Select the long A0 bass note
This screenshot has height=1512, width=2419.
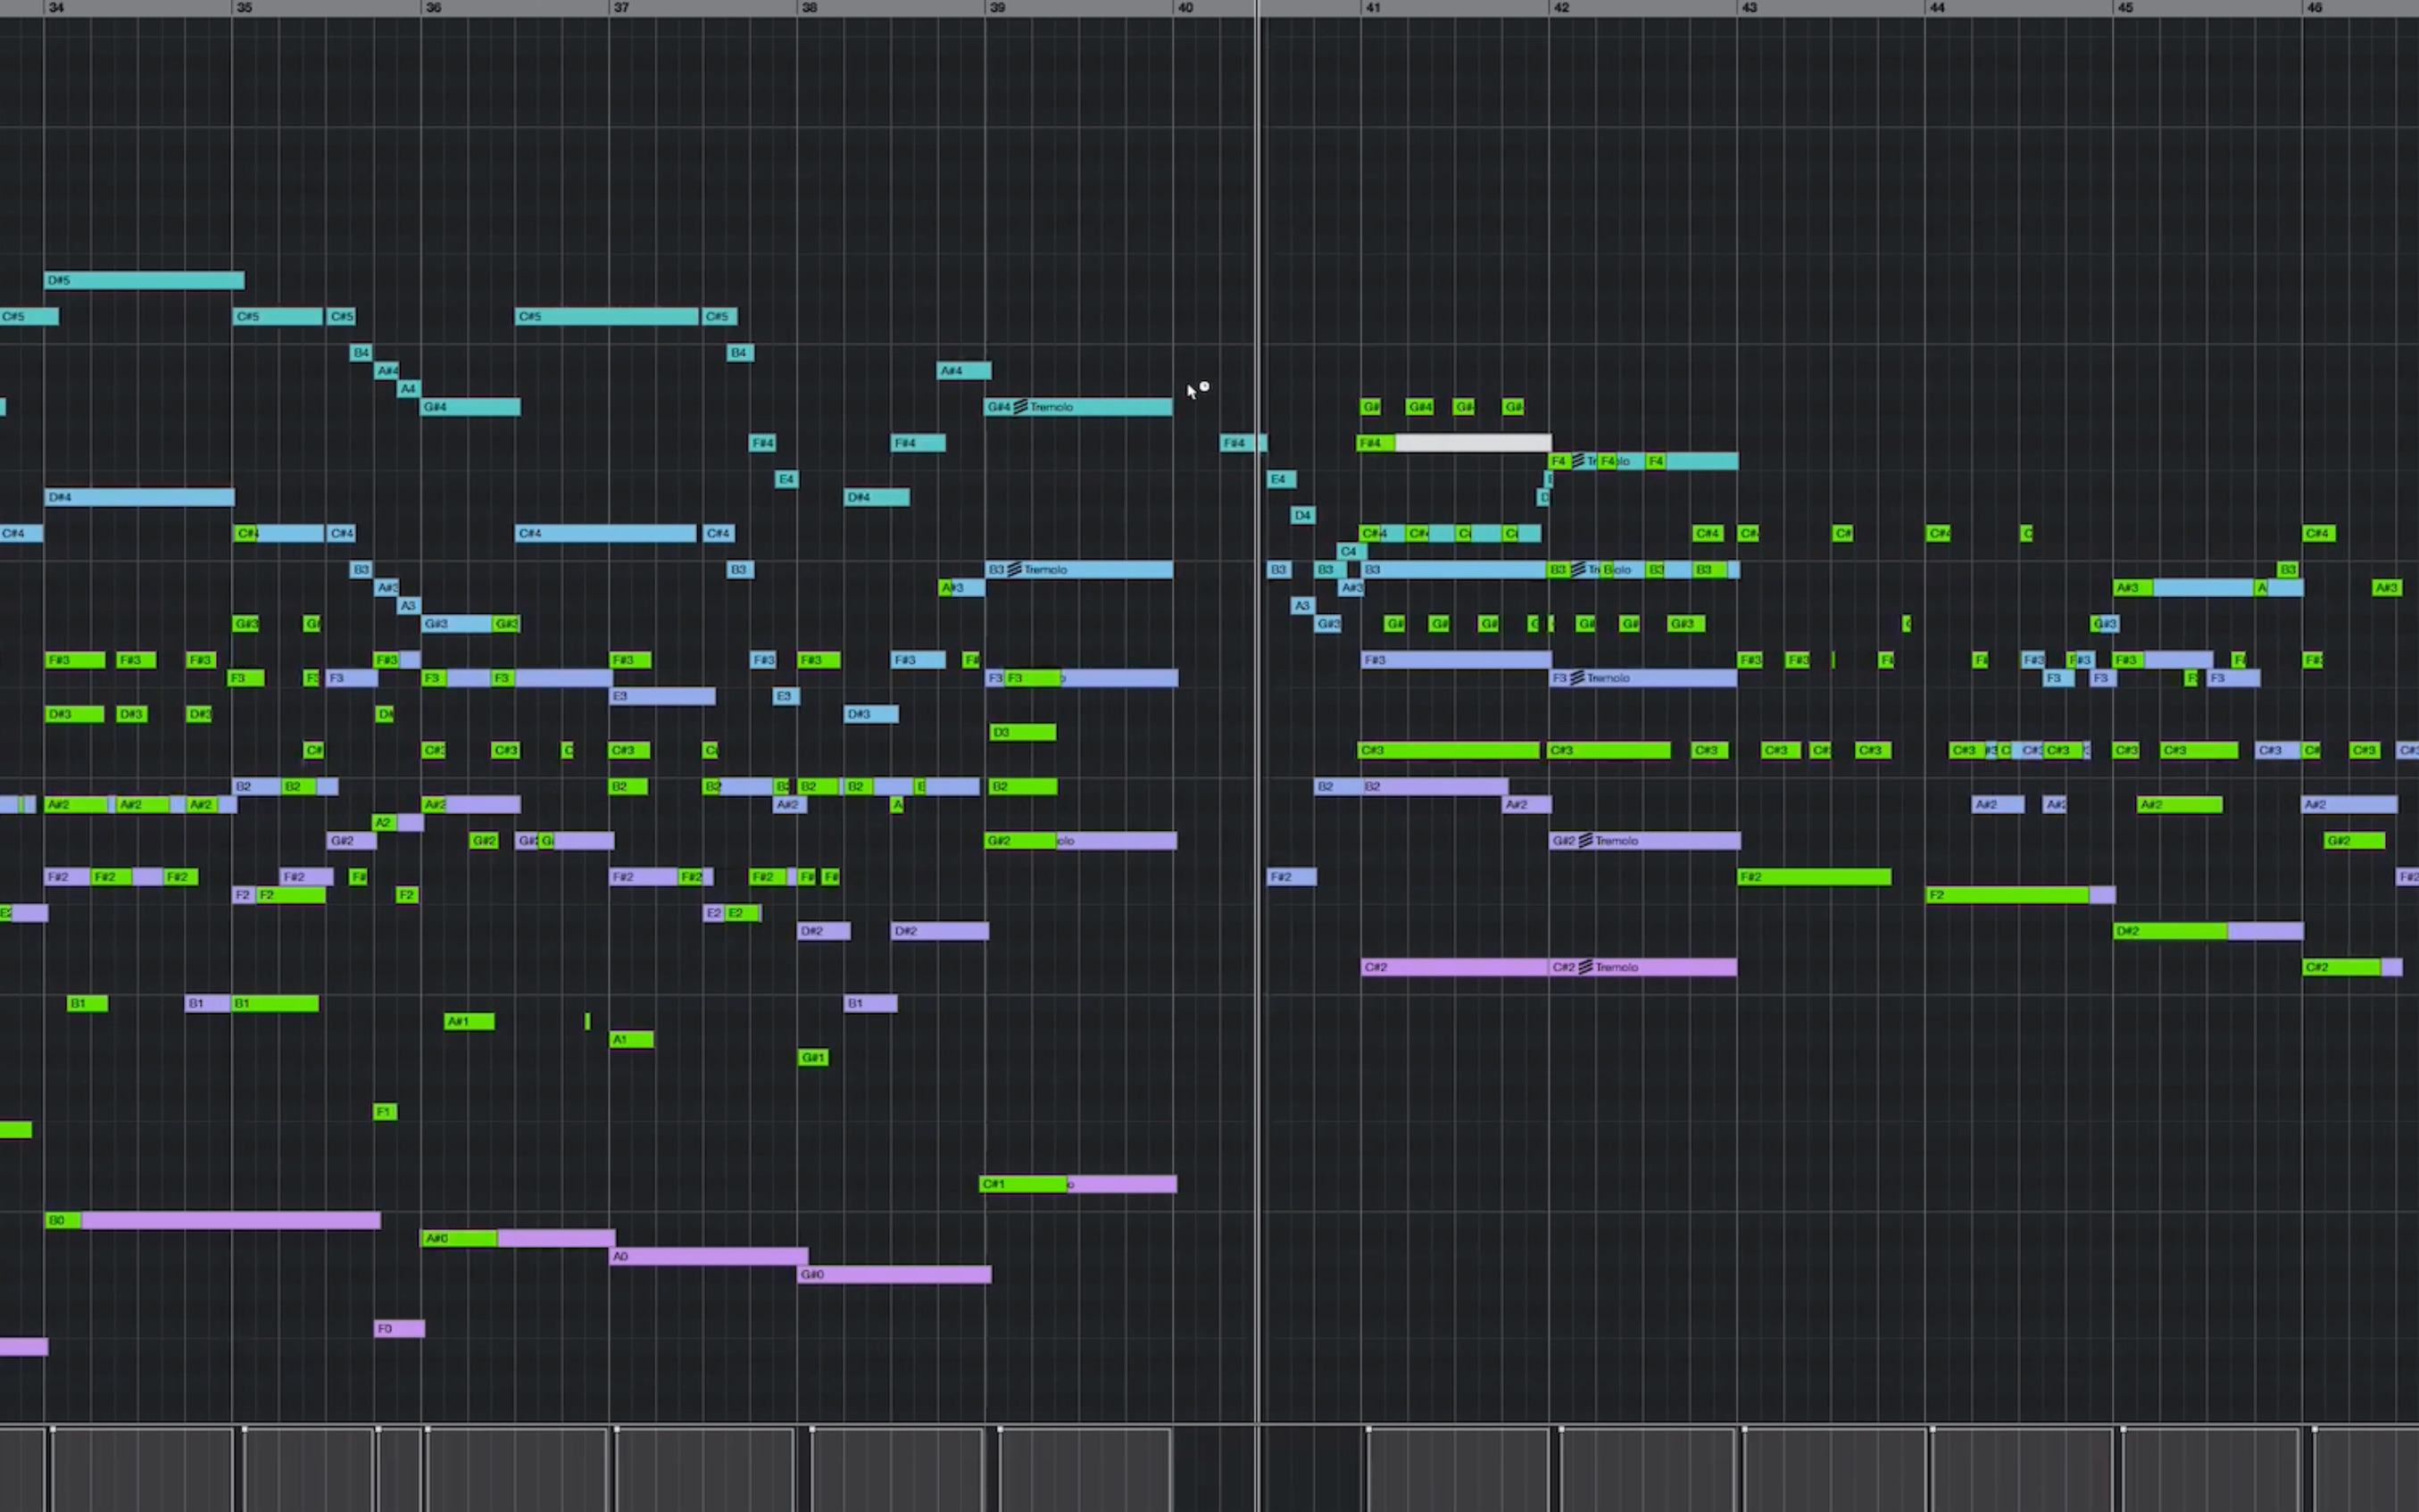[709, 1256]
